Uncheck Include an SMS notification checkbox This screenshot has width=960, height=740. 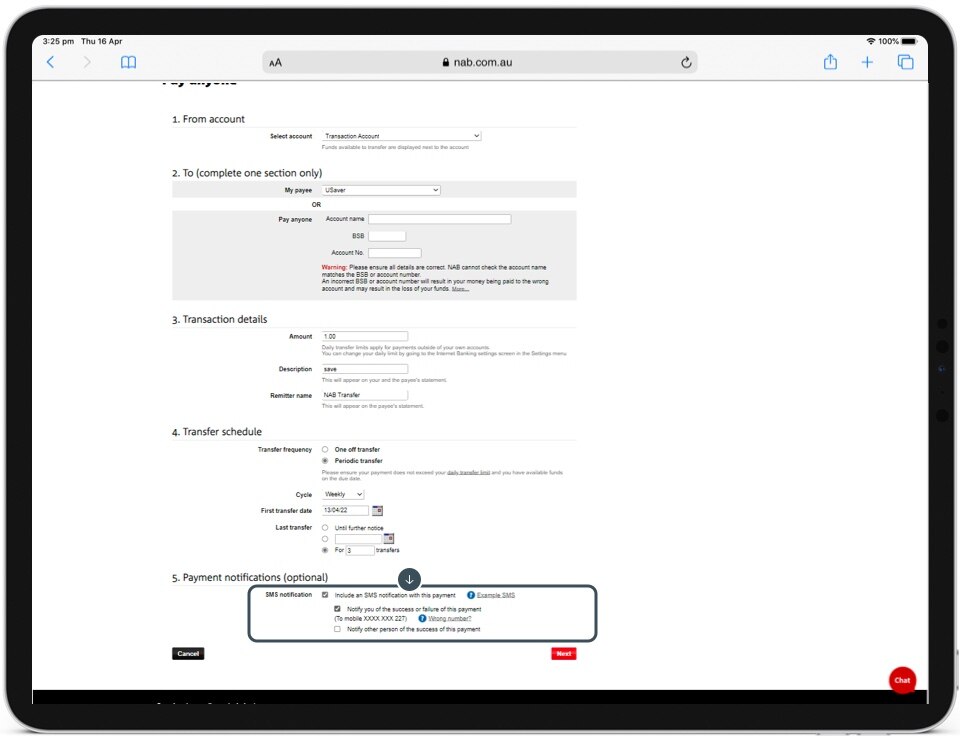(325, 595)
